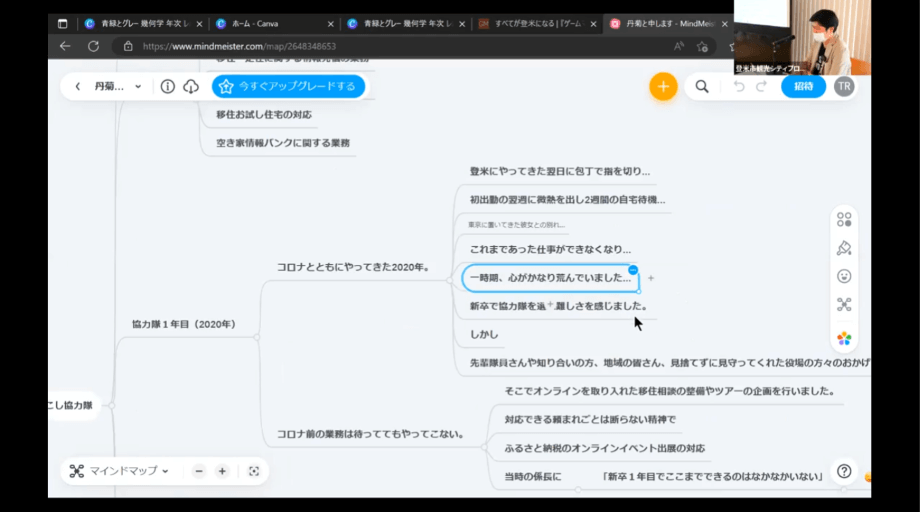Open the map title dropdown arrow
Screen dimensions: 920x512
138,86
